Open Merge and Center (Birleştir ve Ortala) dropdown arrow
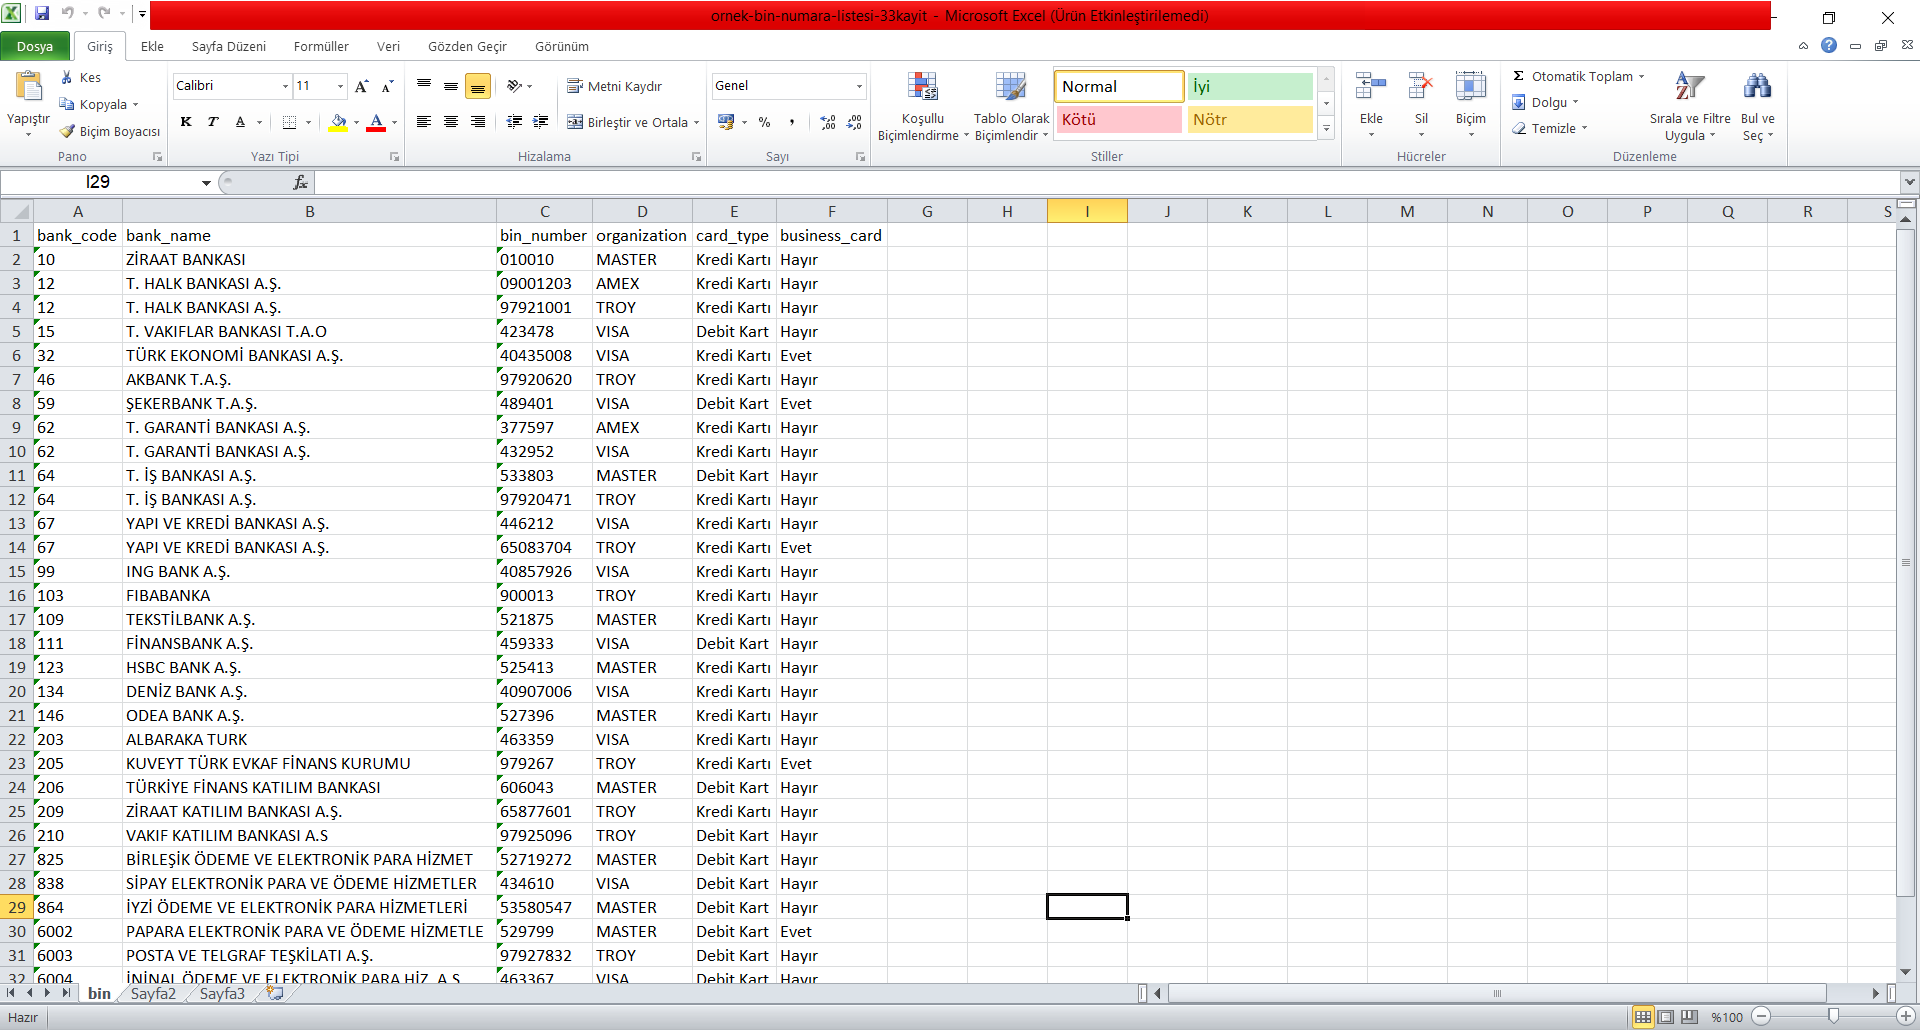Viewport: 1920px width, 1030px height. 696,122
